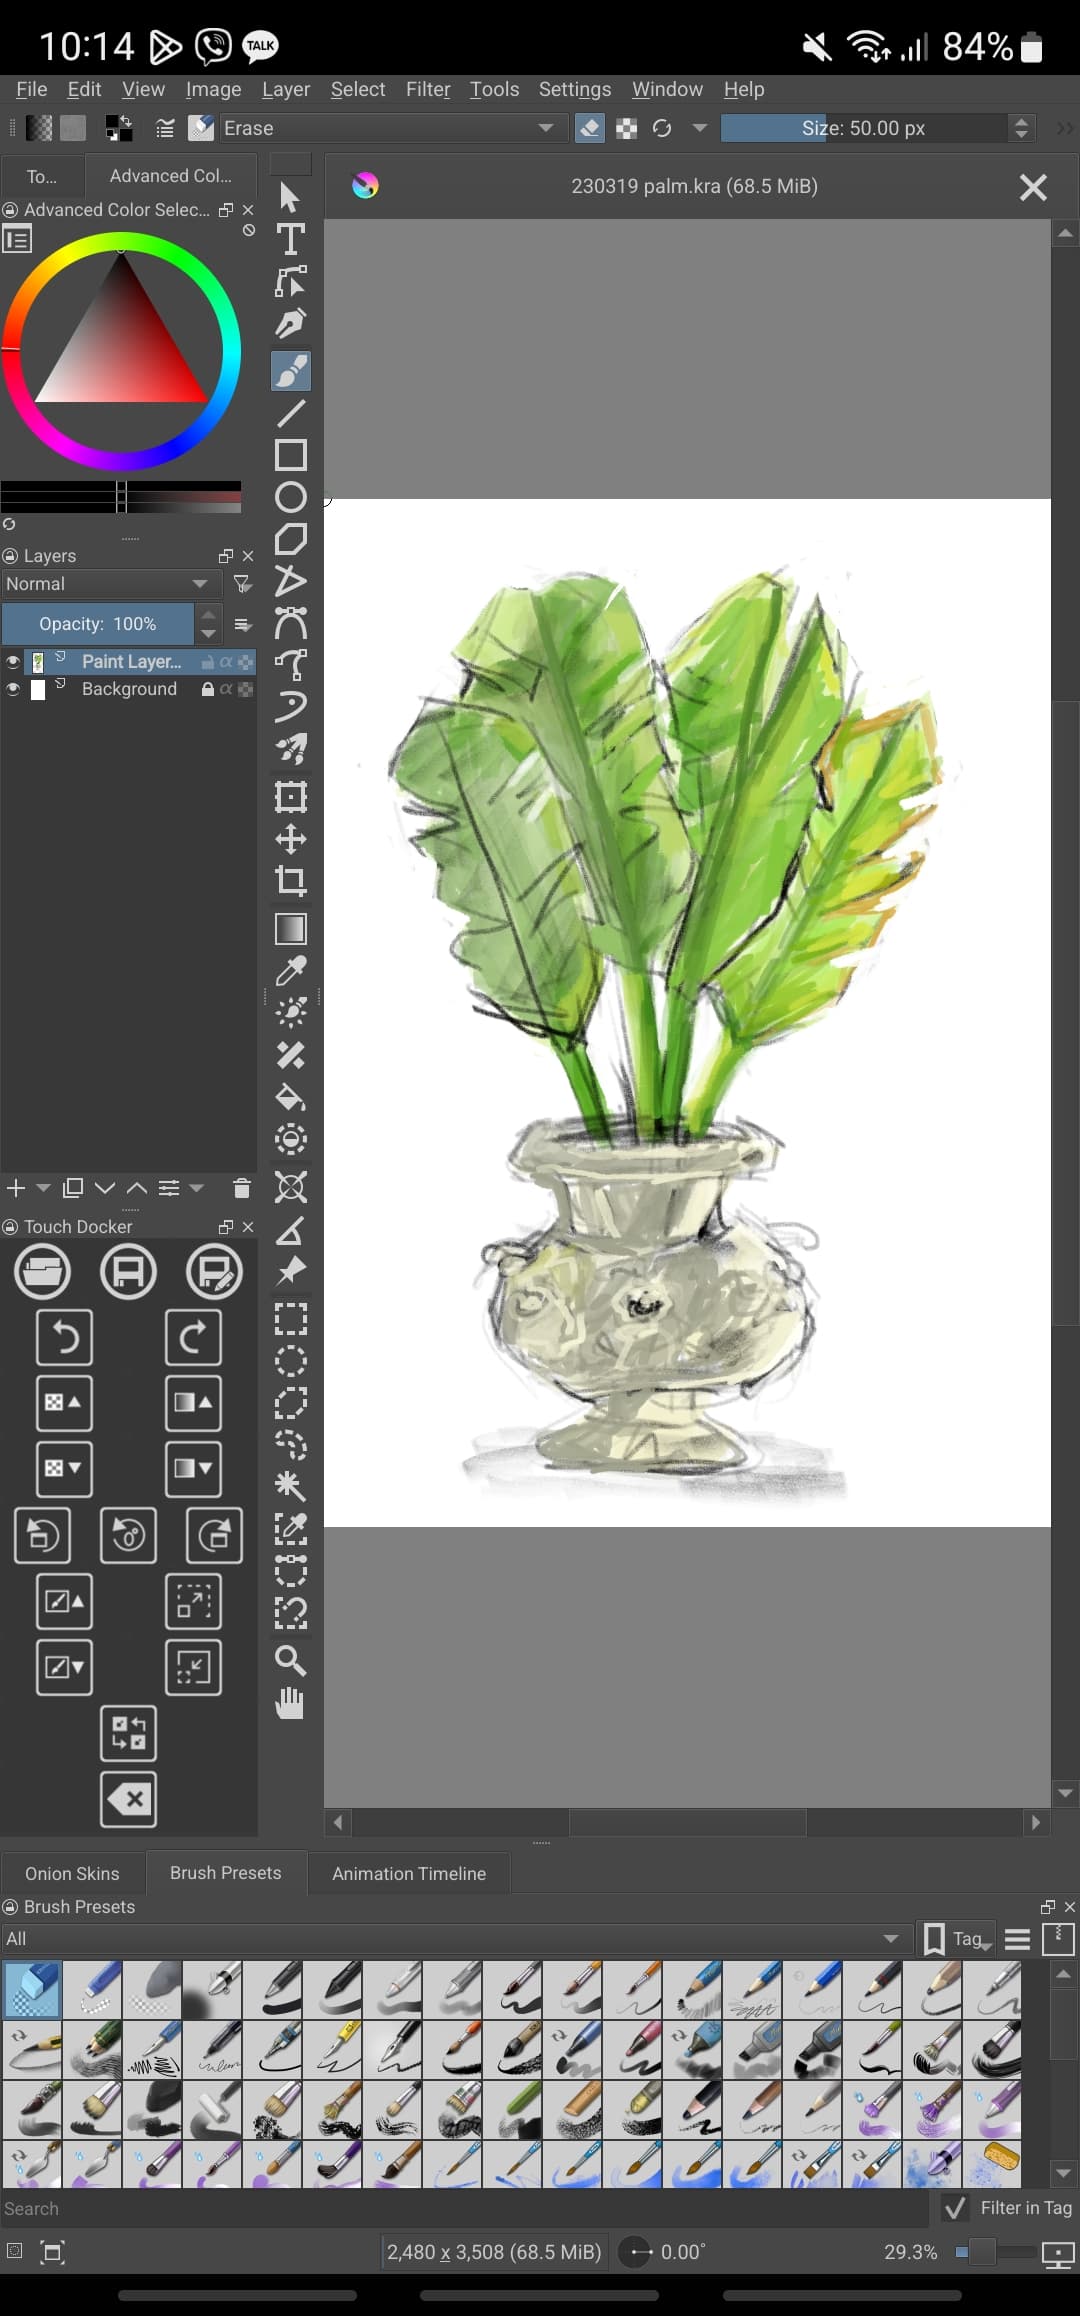Select the Gradient tool
The height and width of the screenshot is (2316, 1080).
[x=290, y=929]
